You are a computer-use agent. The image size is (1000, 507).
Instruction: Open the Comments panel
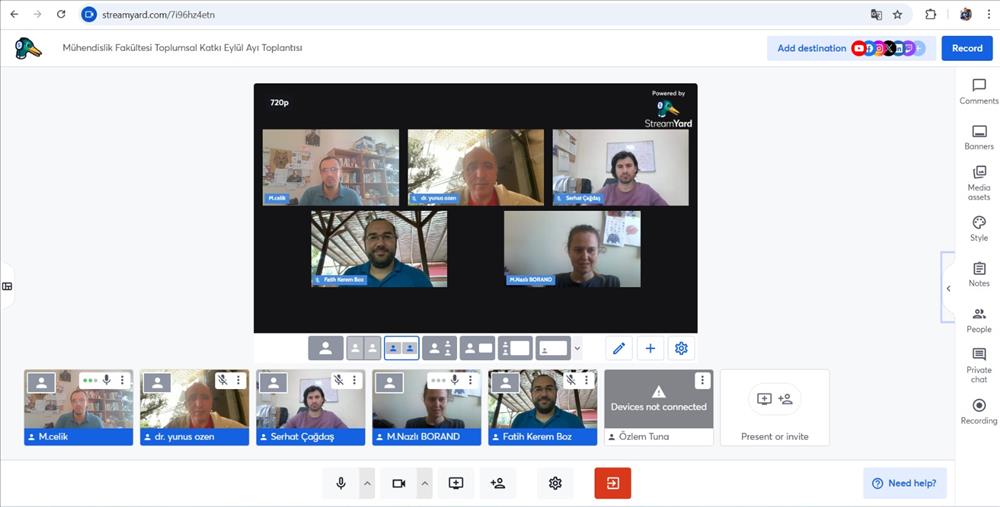(978, 91)
